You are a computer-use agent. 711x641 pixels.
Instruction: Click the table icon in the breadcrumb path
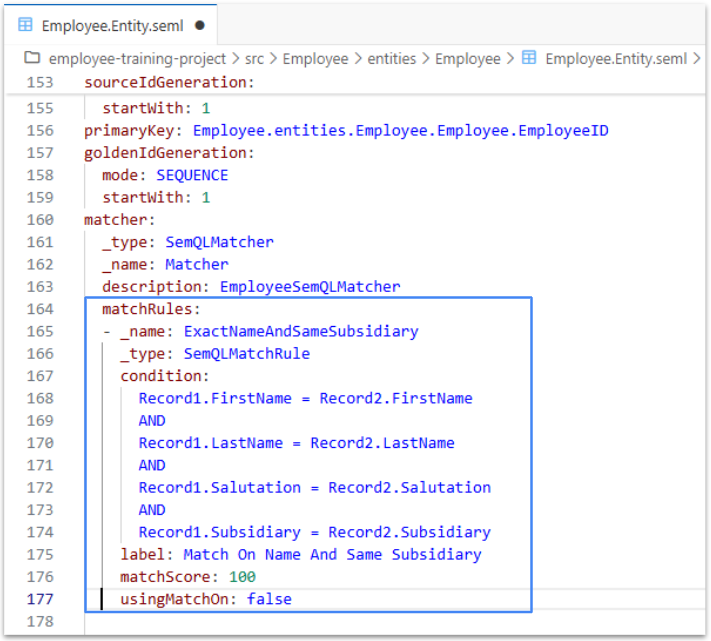(x=530, y=59)
